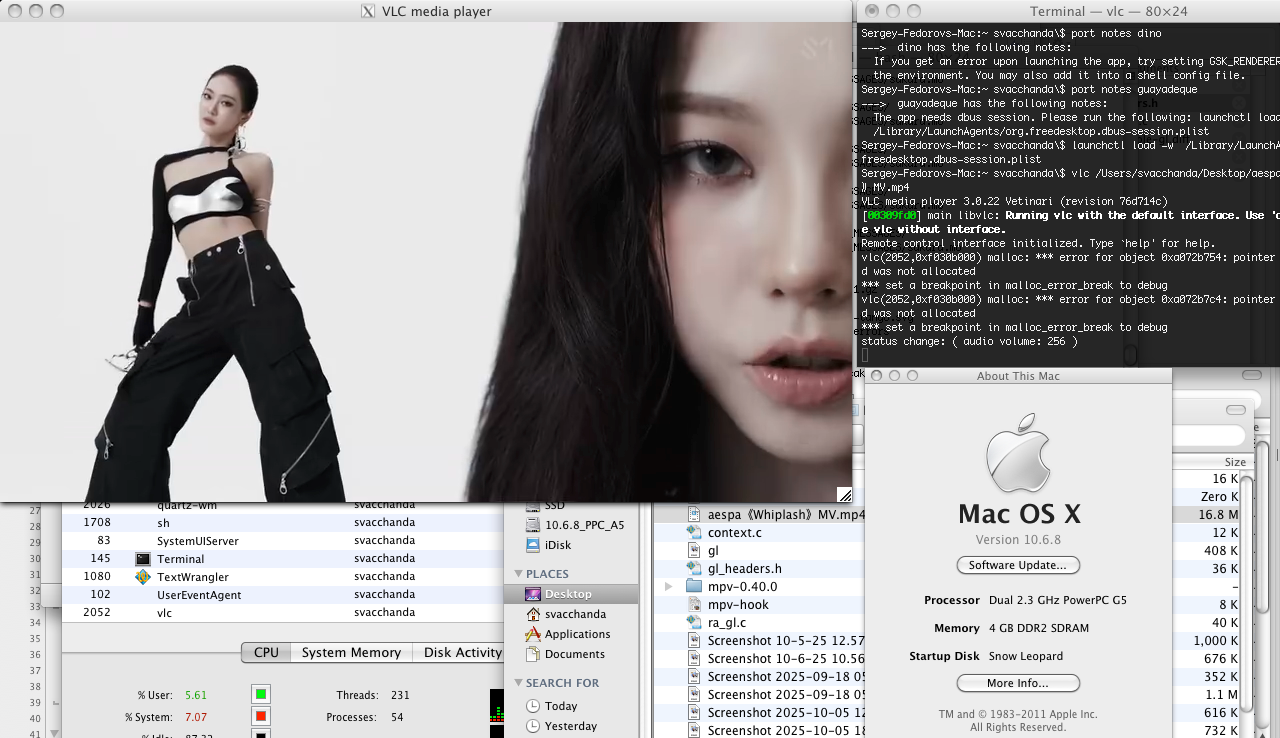Collapse the SEARCH FOR section in Finder sidebar
This screenshot has height=738, width=1280.
pos(519,683)
